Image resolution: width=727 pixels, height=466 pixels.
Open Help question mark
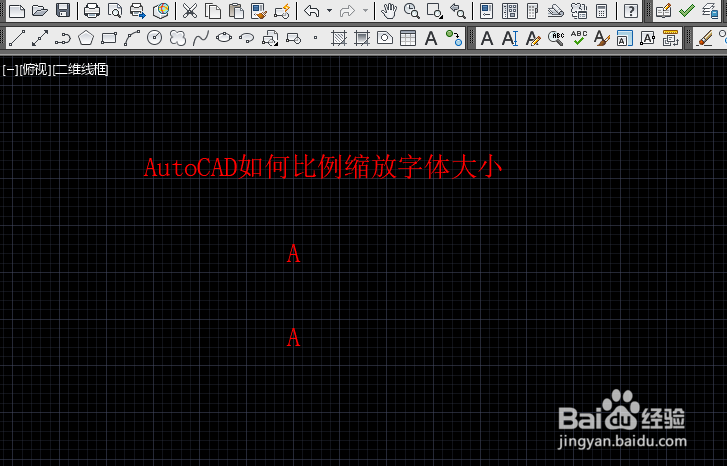pyautogui.click(x=630, y=10)
